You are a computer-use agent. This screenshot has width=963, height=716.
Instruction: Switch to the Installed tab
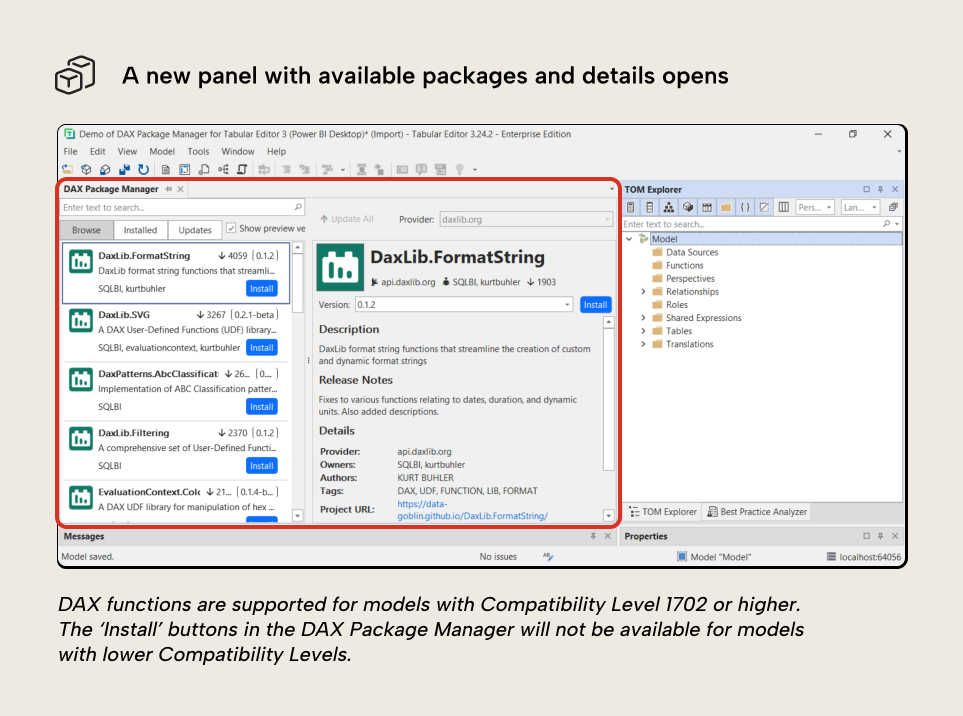click(x=140, y=229)
